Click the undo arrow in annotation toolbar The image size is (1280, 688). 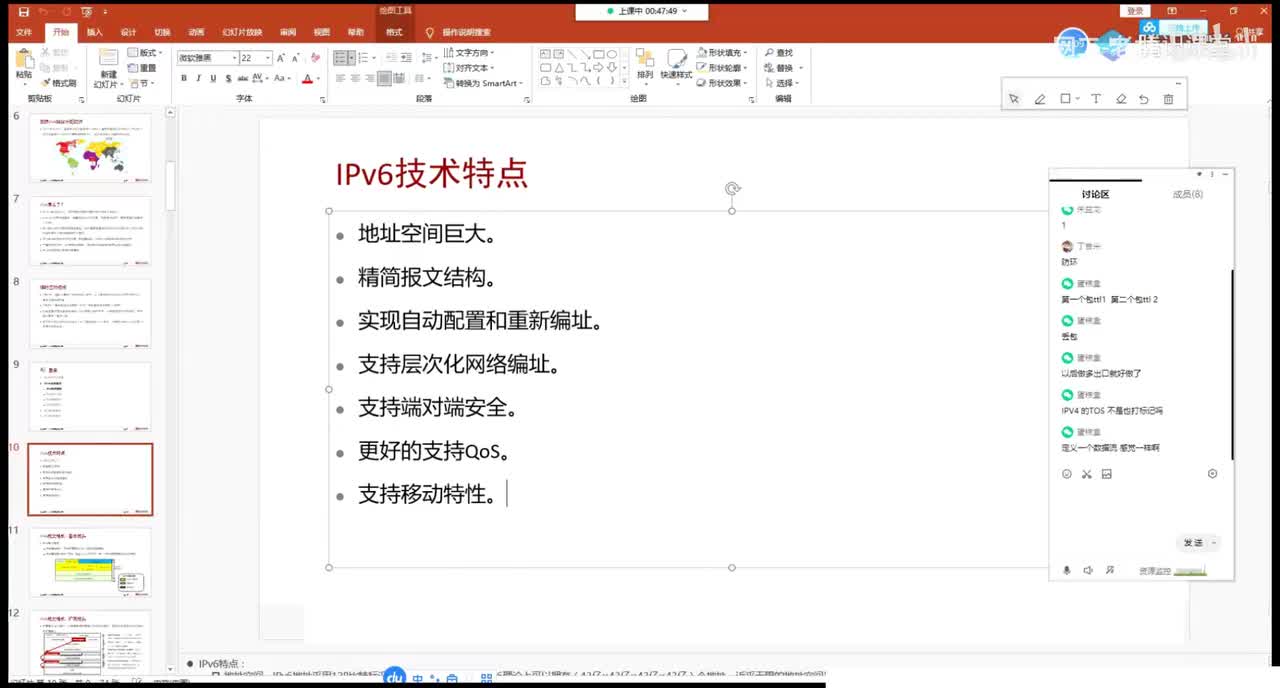[1144, 99]
